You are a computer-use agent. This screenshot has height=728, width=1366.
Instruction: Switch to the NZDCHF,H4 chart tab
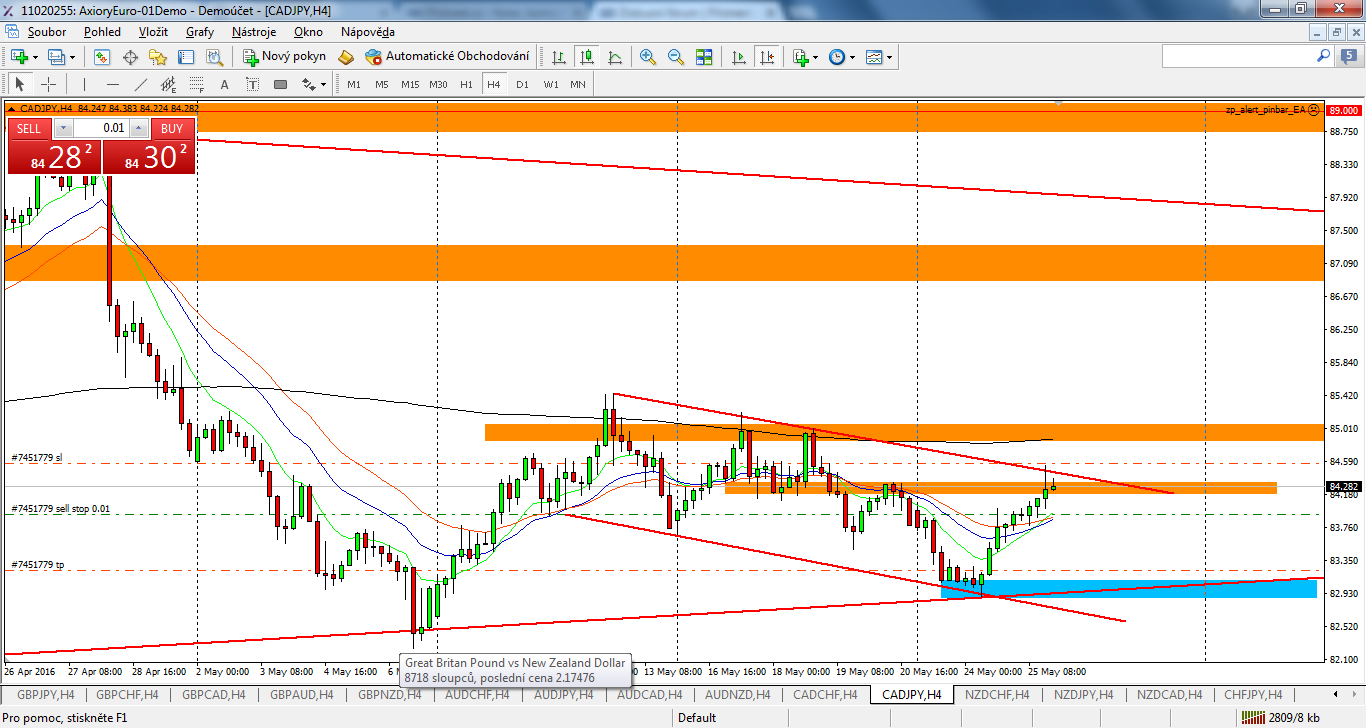click(998, 694)
